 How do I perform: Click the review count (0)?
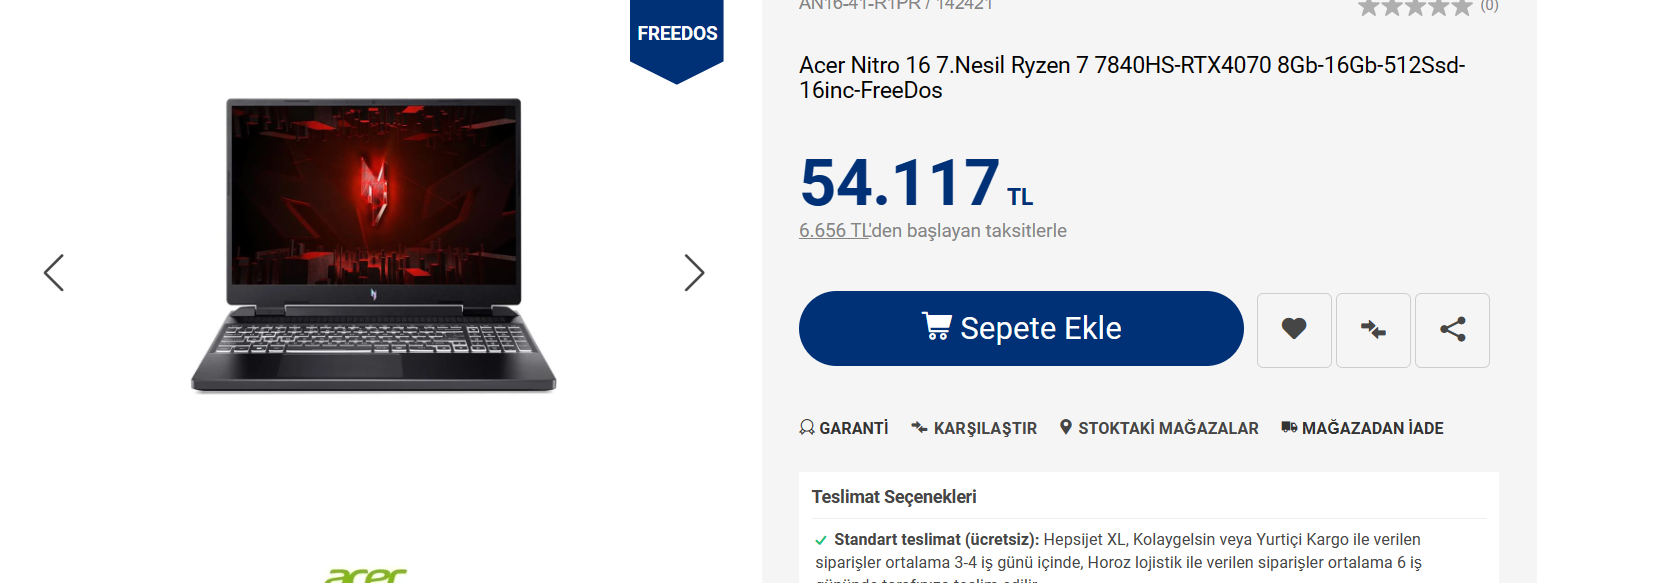[x=1489, y=6]
